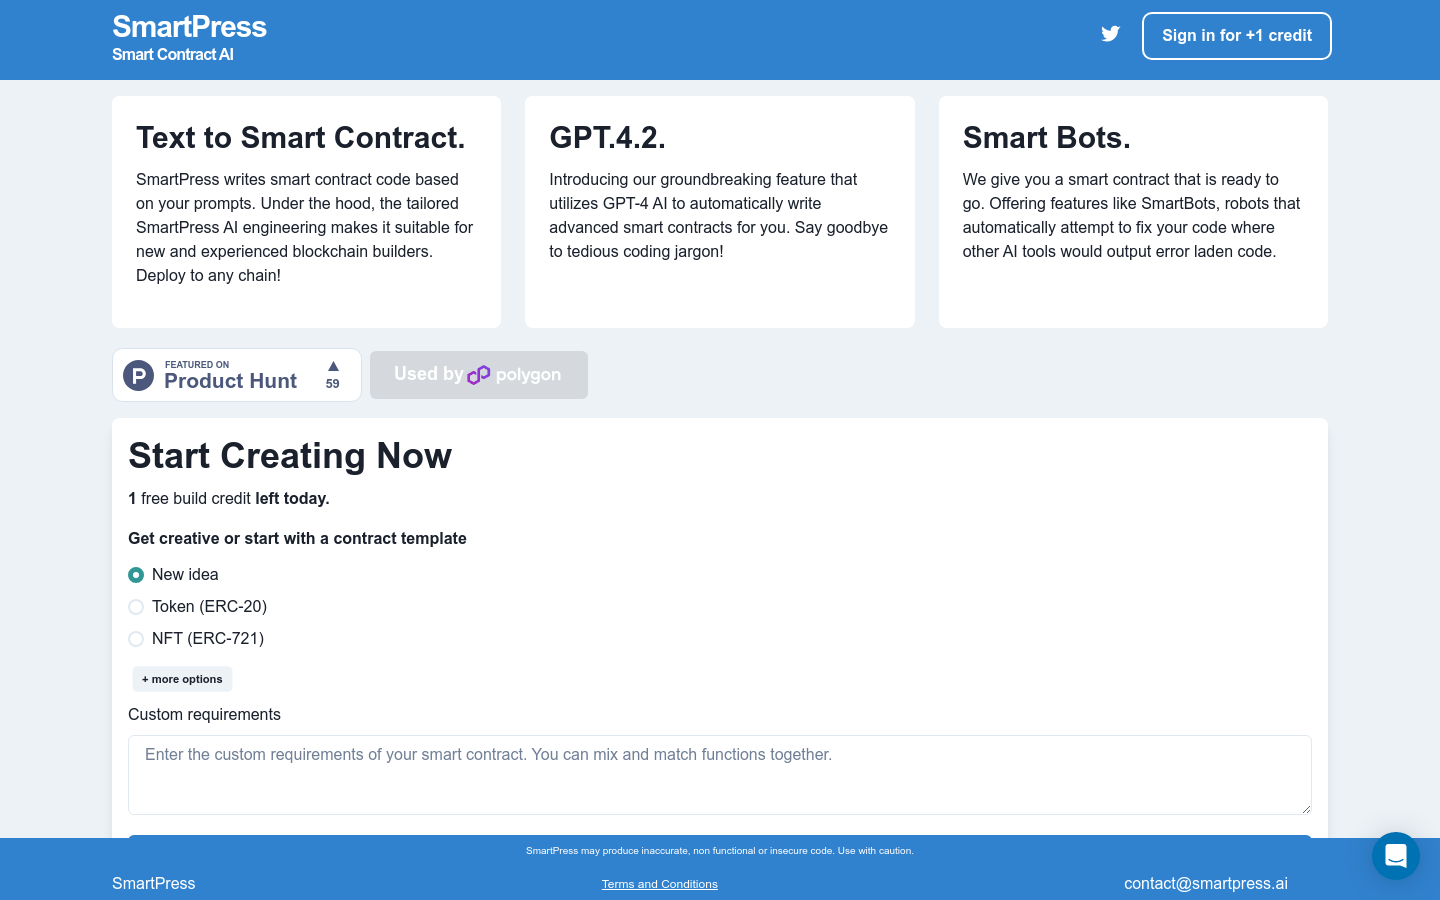Viewport: 1440px width, 900px height.
Task: Open the Terms and Conditions link
Action: (660, 884)
